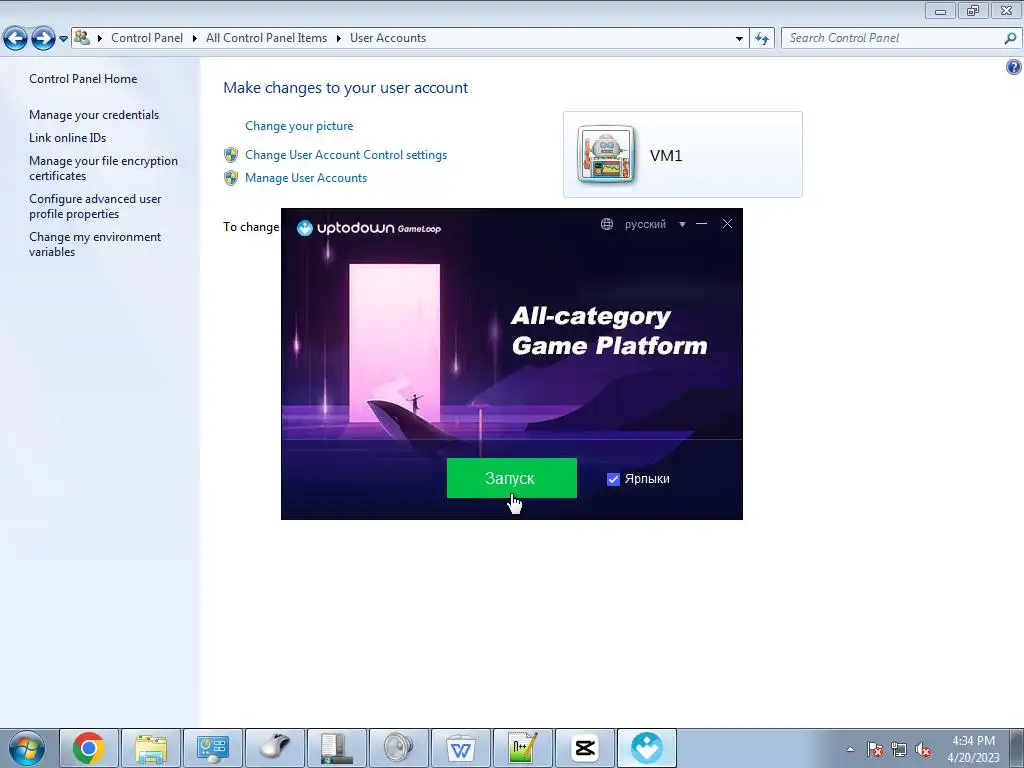Click User Accounts breadcrumb segment
This screenshot has height=768, width=1024.
click(388, 38)
